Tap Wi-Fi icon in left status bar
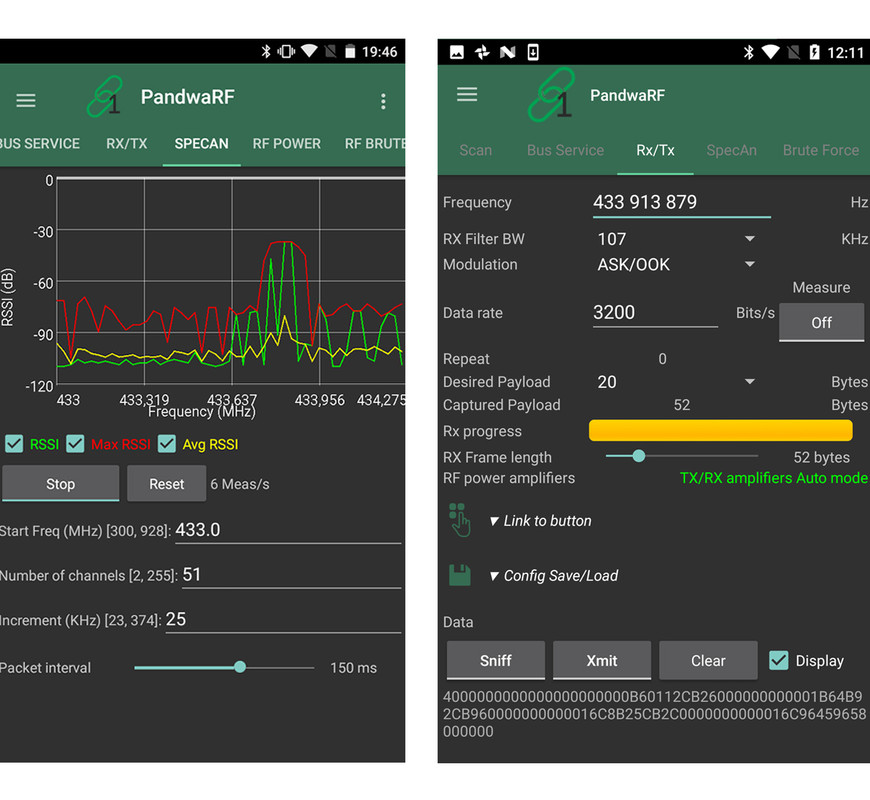This screenshot has width=870, height=800. pos(309,52)
